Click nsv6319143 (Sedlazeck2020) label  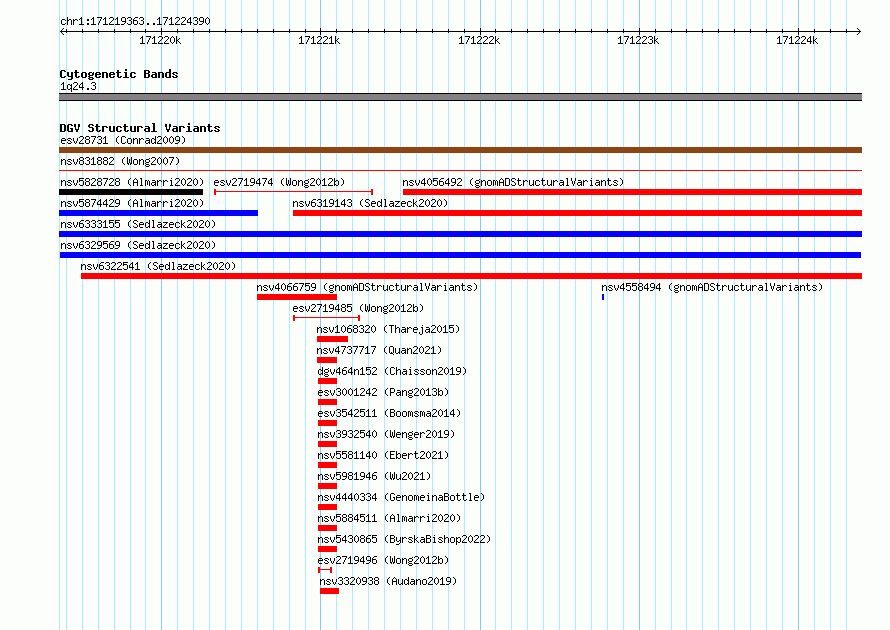(370, 203)
